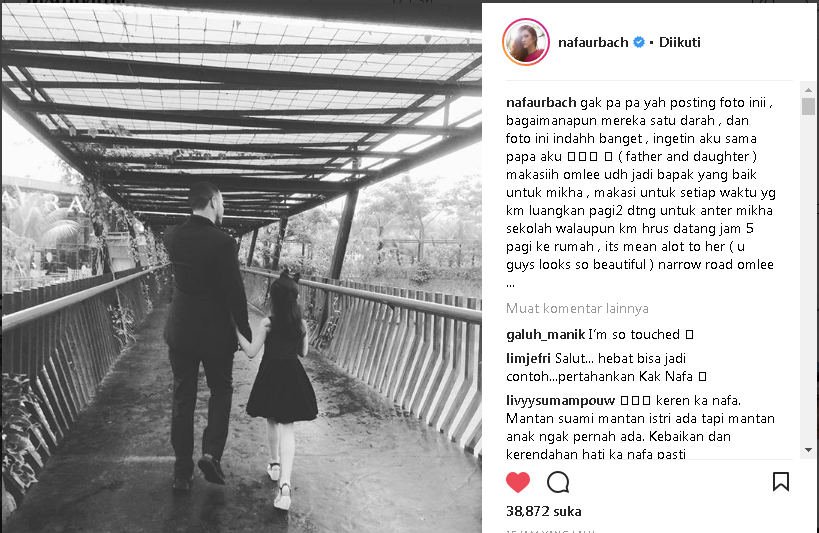Visit limjefri commenter profile
Viewport: 819px width, 533px height.
pos(528,358)
